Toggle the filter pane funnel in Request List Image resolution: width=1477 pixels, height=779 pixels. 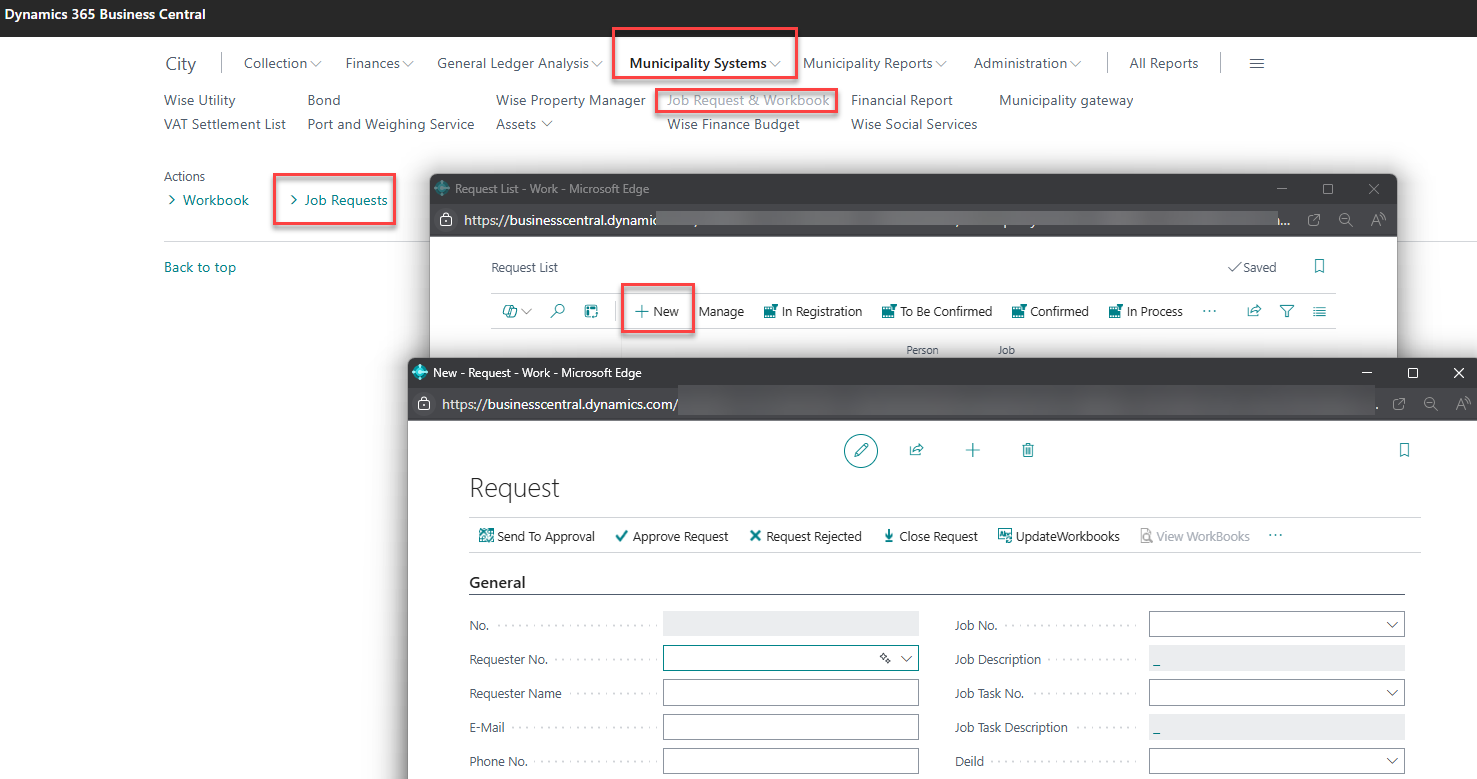click(1287, 311)
